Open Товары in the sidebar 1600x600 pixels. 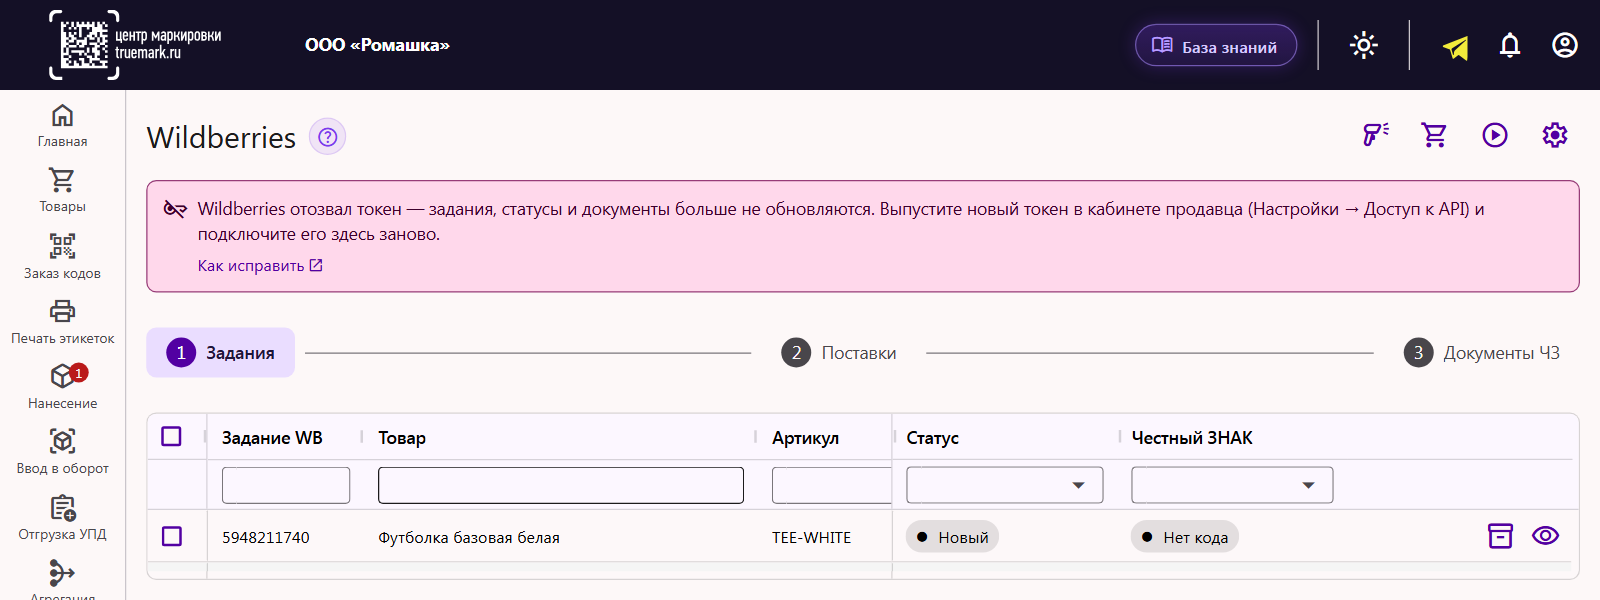click(62, 191)
